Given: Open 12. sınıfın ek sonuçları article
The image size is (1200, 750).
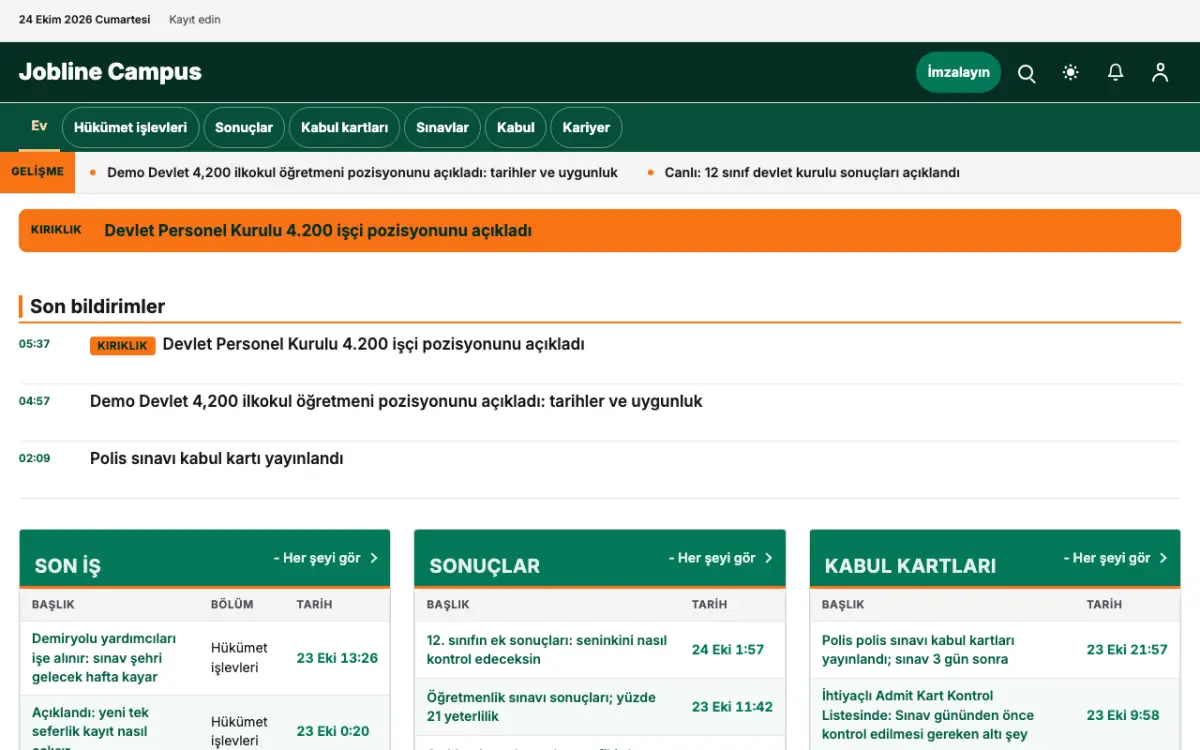Looking at the screenshot, I should click(547, 649).
